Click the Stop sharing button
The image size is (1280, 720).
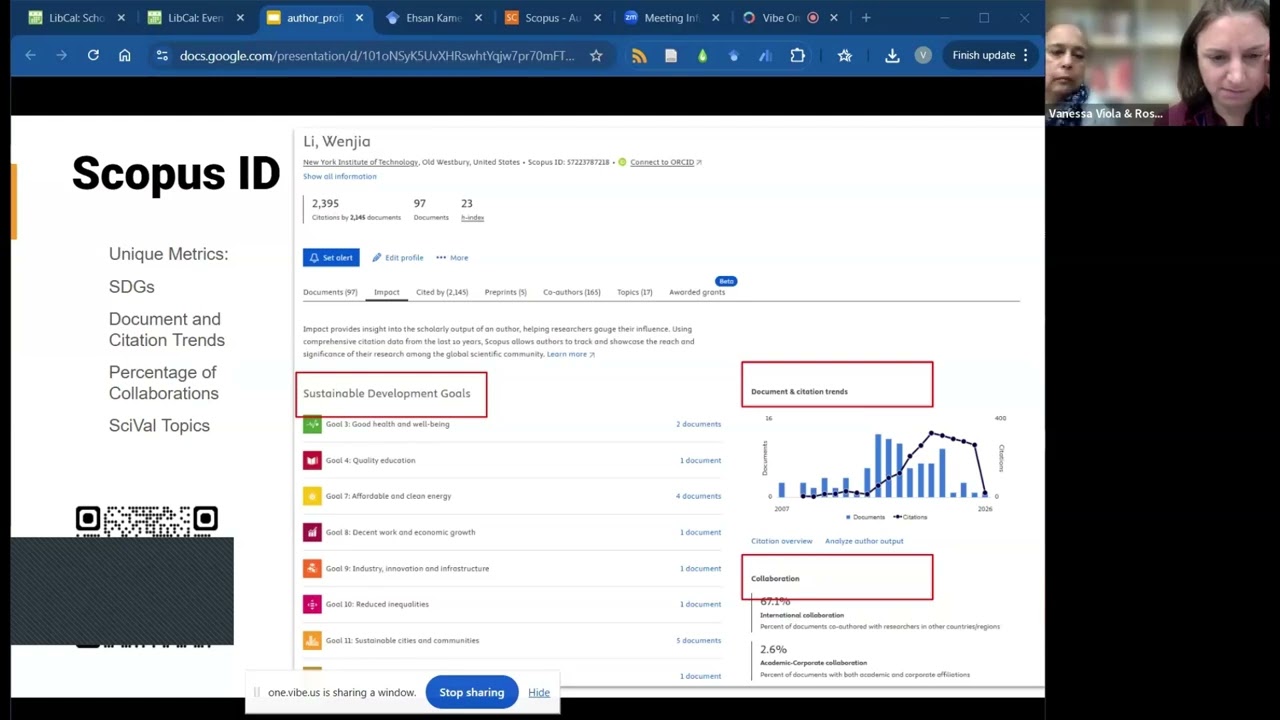pyautogui.click(x=472, y=692)
